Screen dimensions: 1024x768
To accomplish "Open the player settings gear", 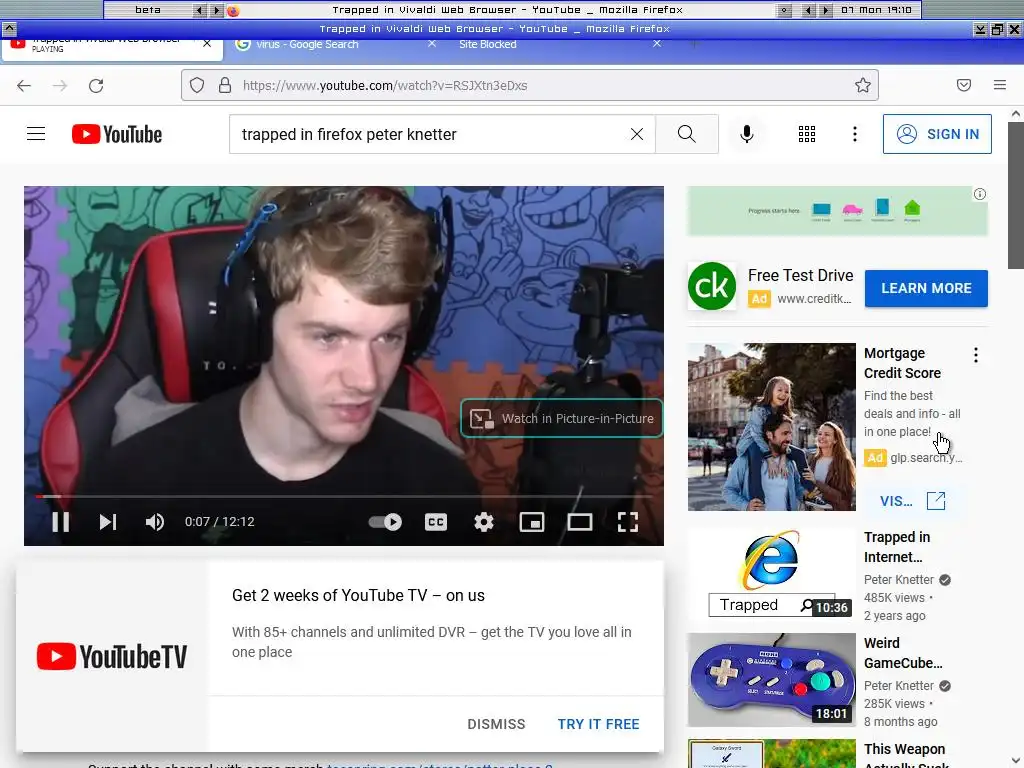I will pos(483,522).
